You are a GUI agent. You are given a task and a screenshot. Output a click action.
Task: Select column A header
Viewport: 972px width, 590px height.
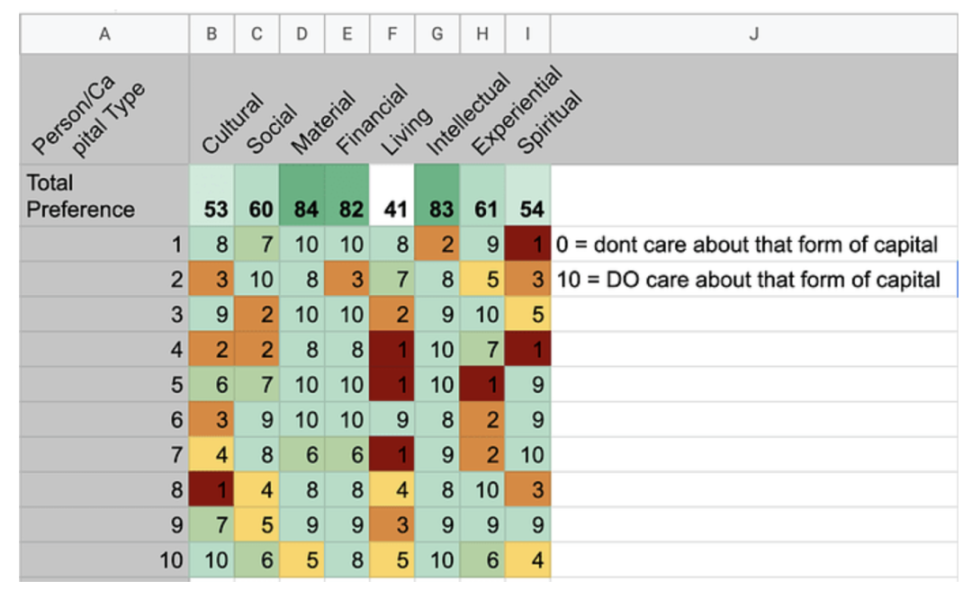[x=105, y=33]
